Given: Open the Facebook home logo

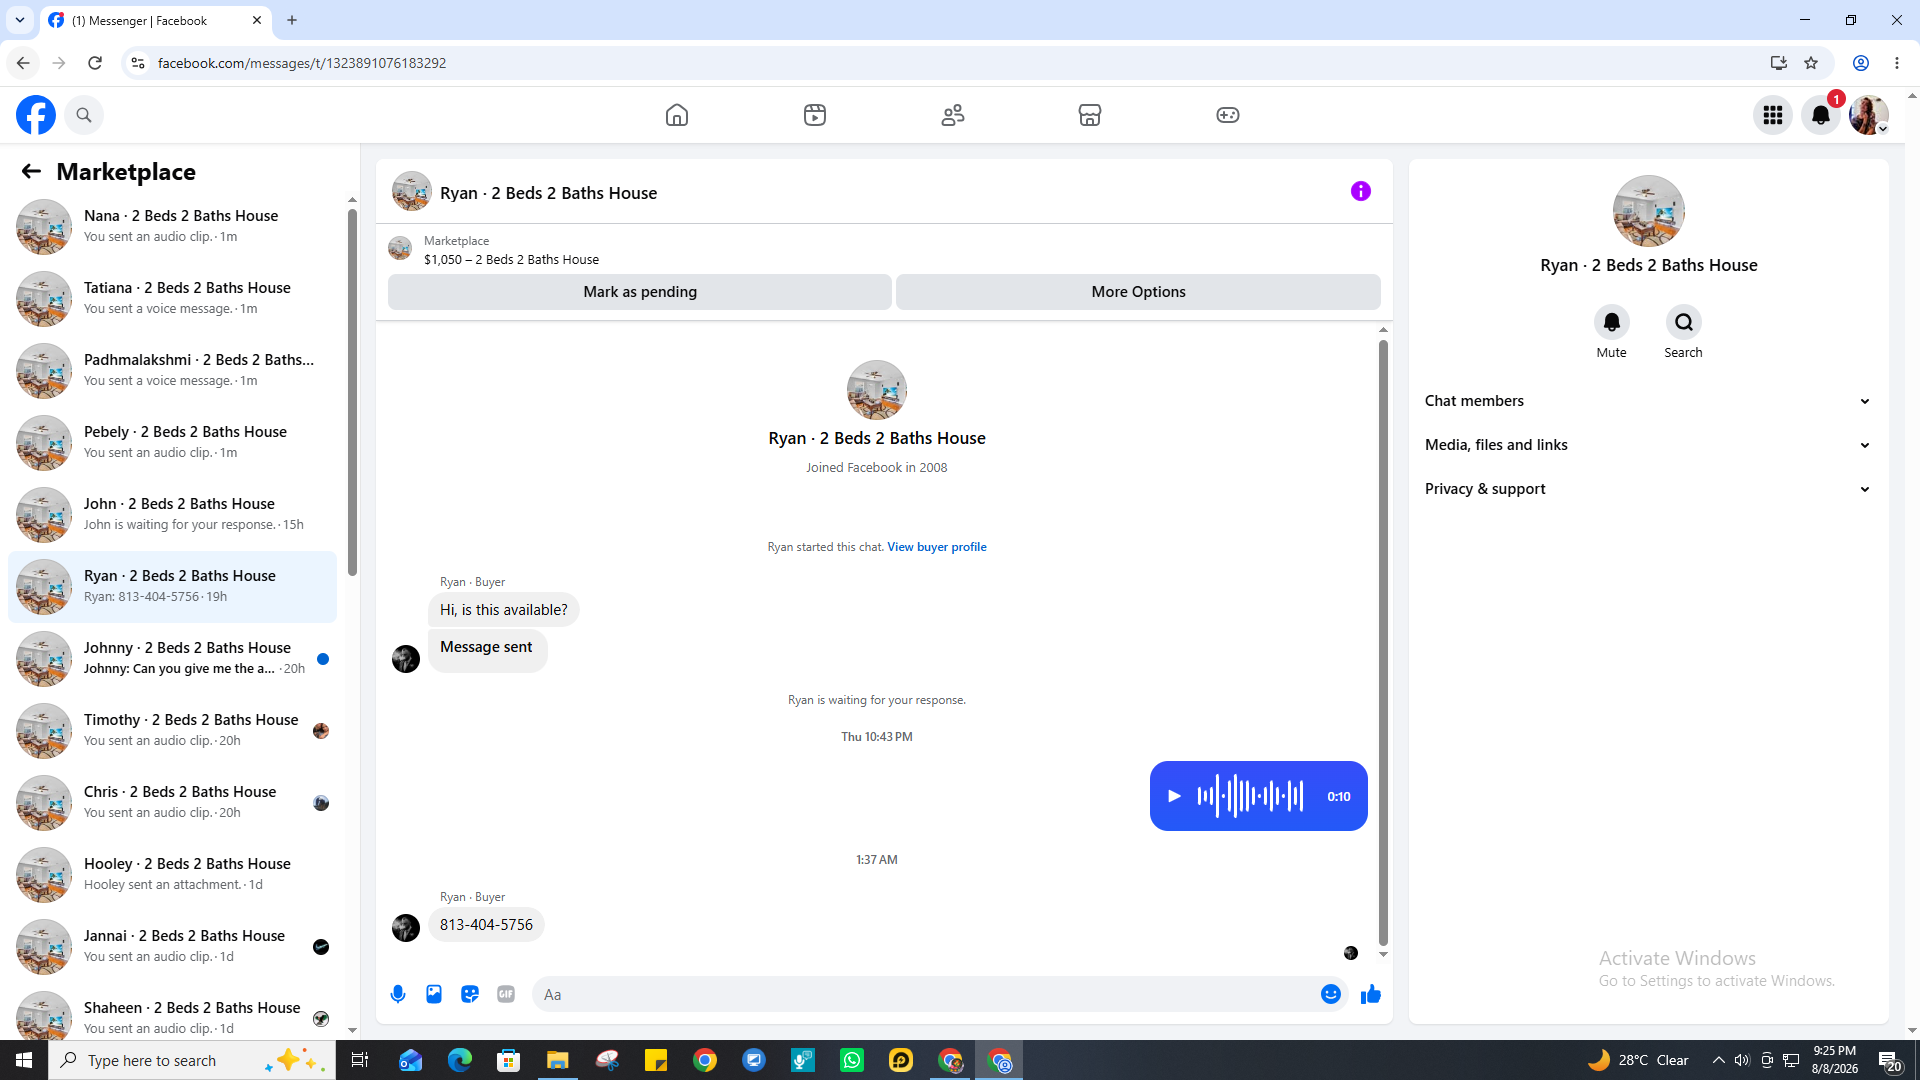Looking at the screenshot, I should 36,115.
